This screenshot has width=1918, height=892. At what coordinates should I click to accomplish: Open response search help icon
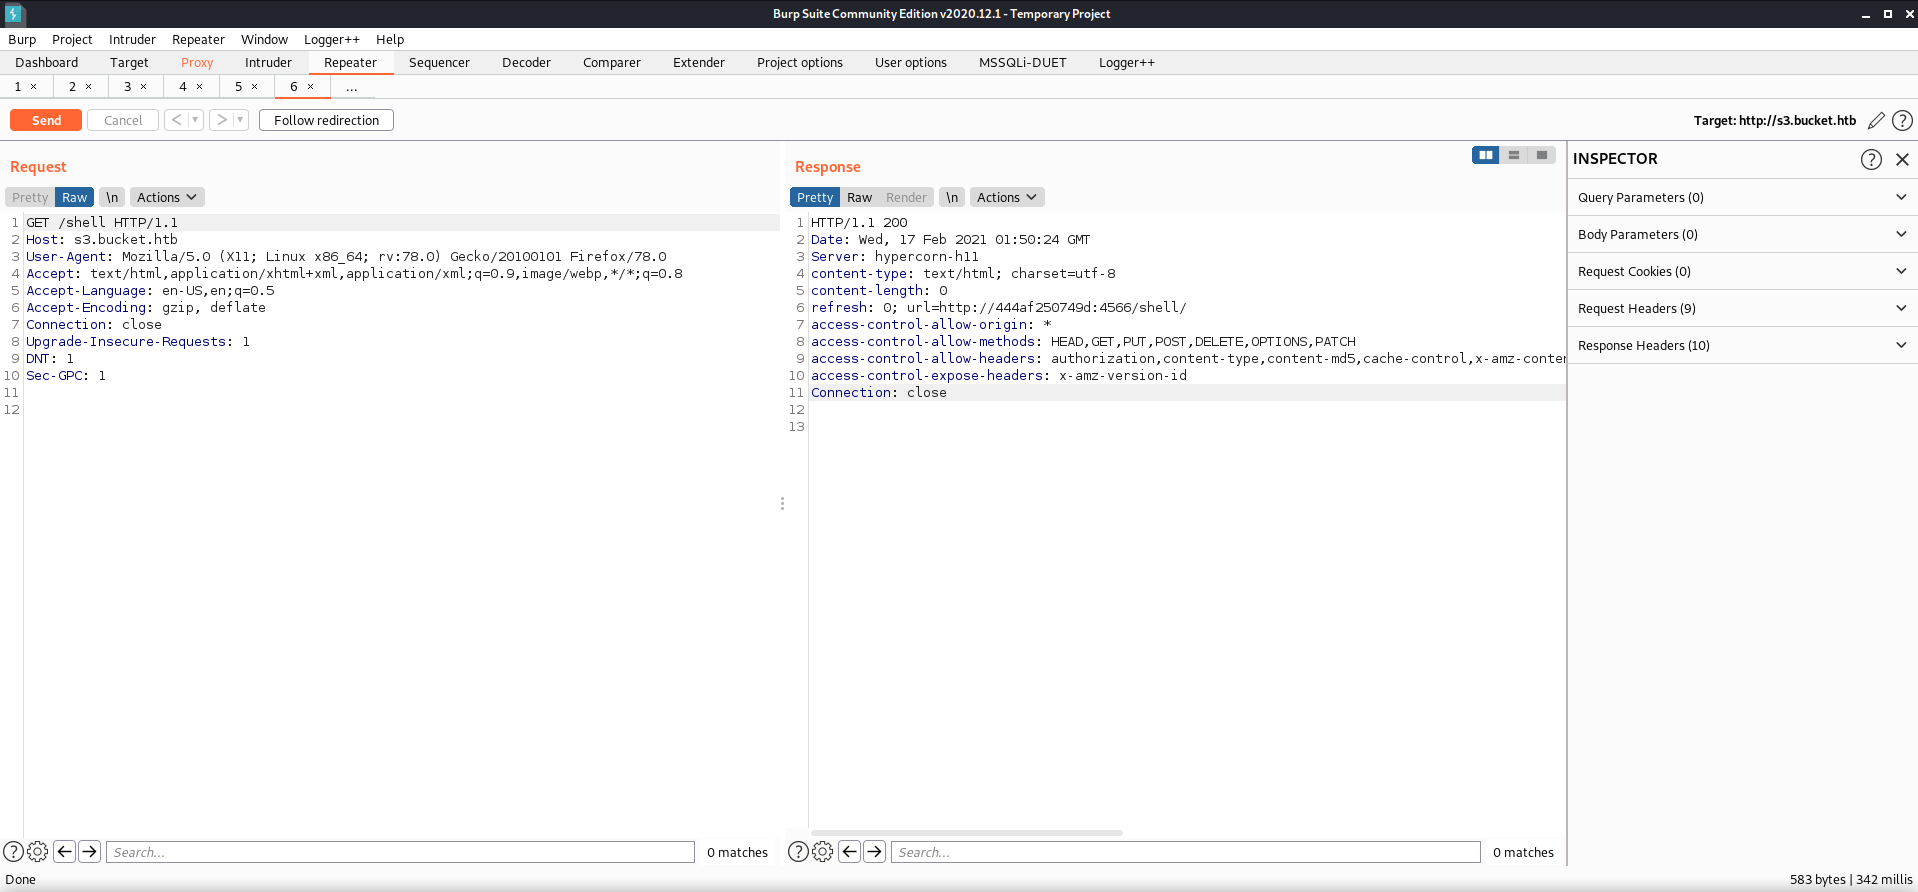click(x=798, y=851)
